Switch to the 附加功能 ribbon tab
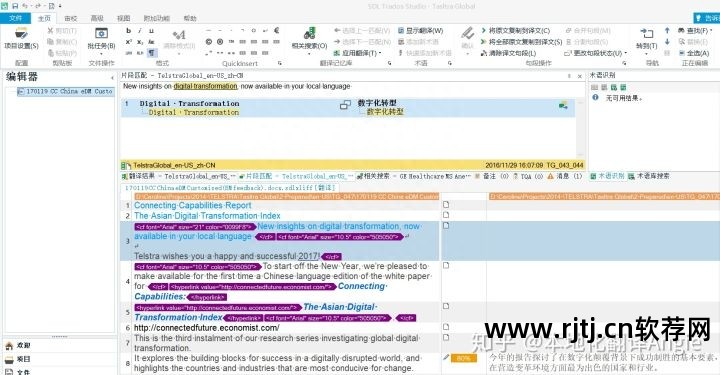Screen dimensions: 720x375 pos(157,18)
